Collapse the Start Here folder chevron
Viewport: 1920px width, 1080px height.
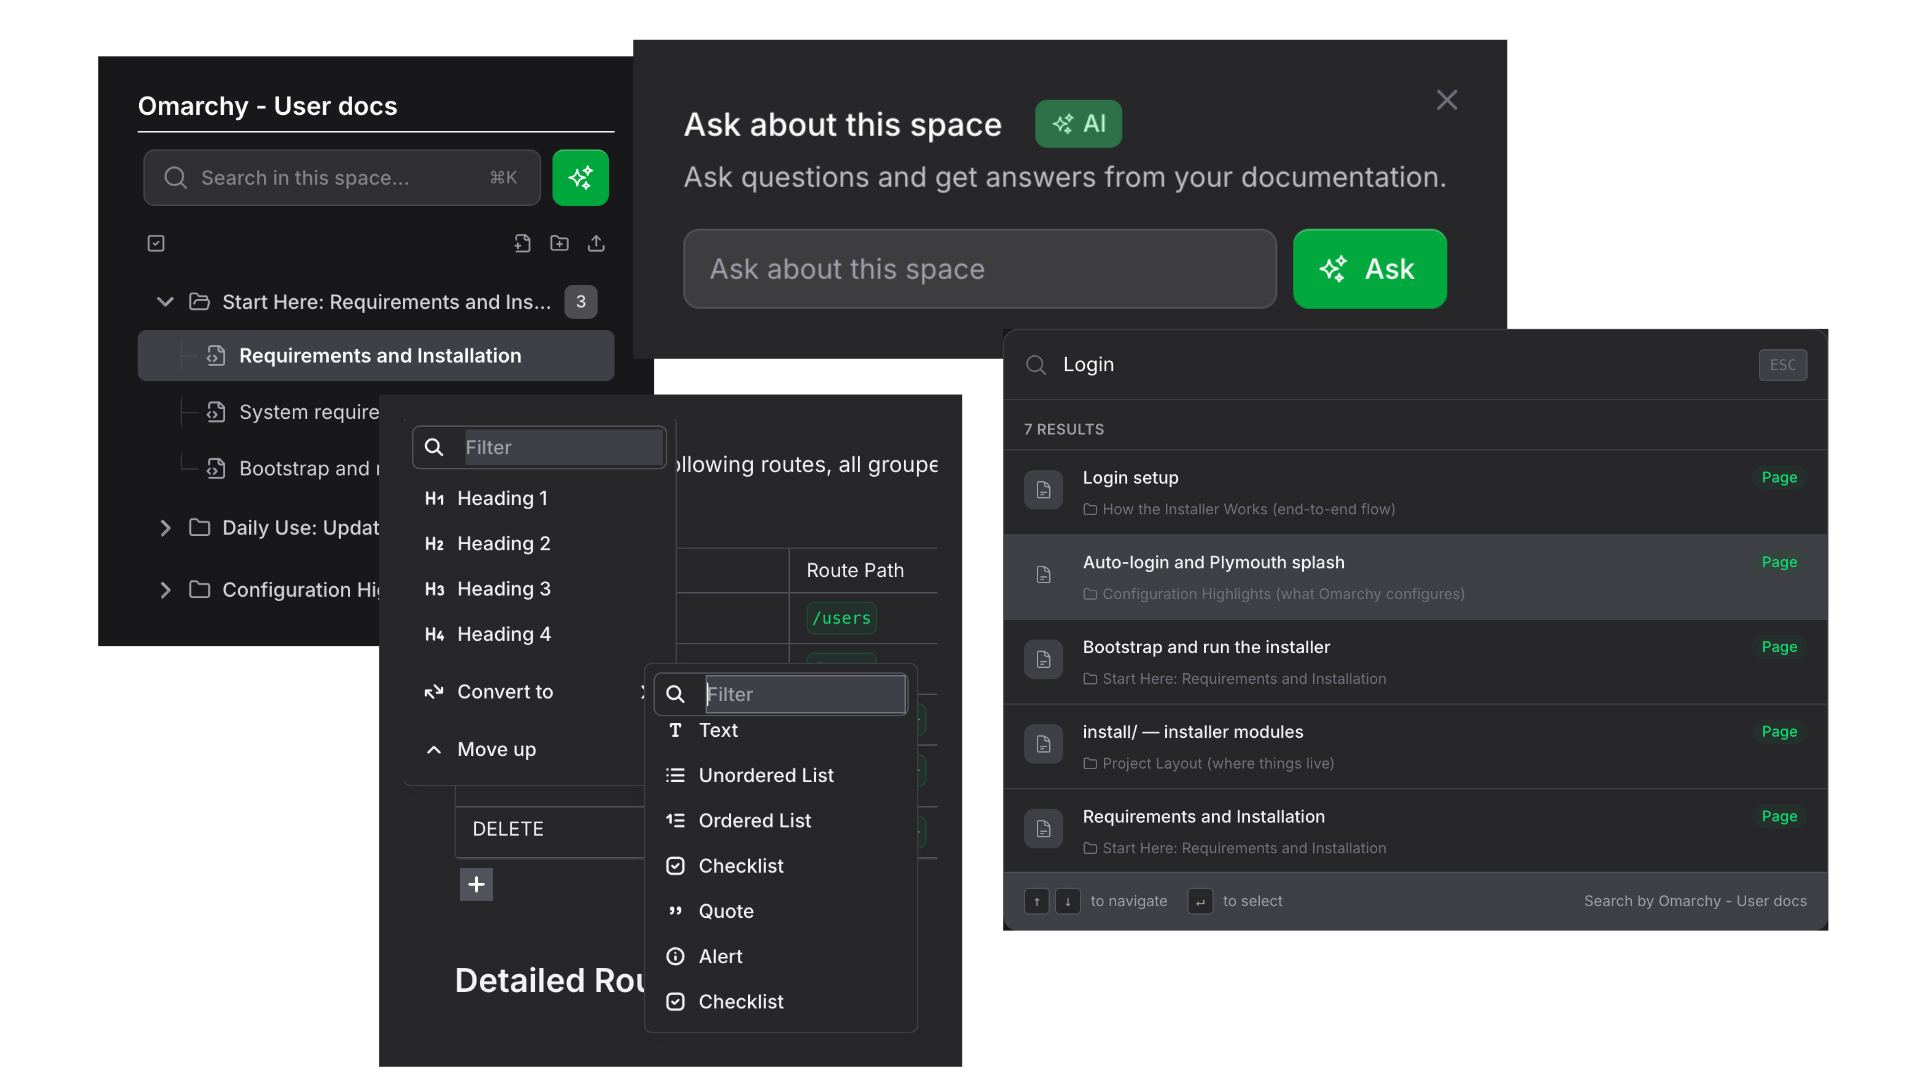165,302
